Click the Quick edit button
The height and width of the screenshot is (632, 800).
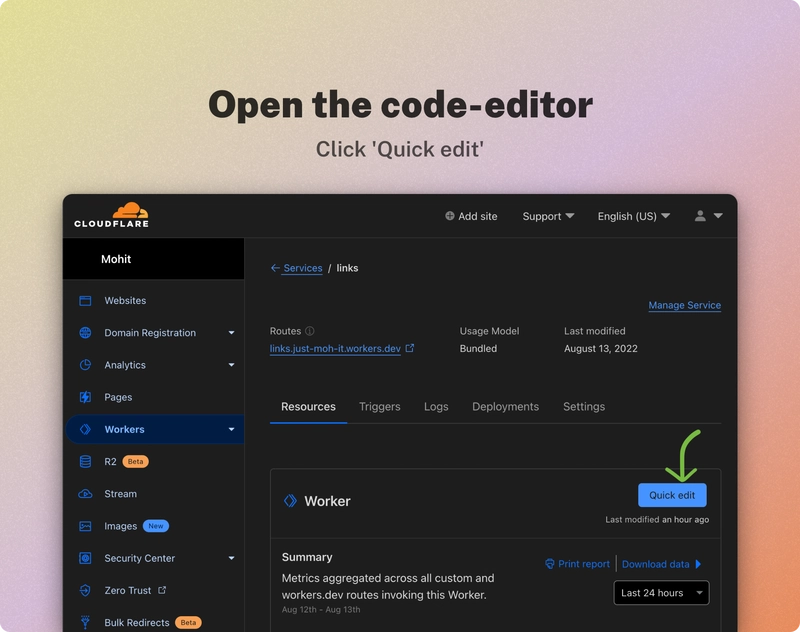(672, 495)
